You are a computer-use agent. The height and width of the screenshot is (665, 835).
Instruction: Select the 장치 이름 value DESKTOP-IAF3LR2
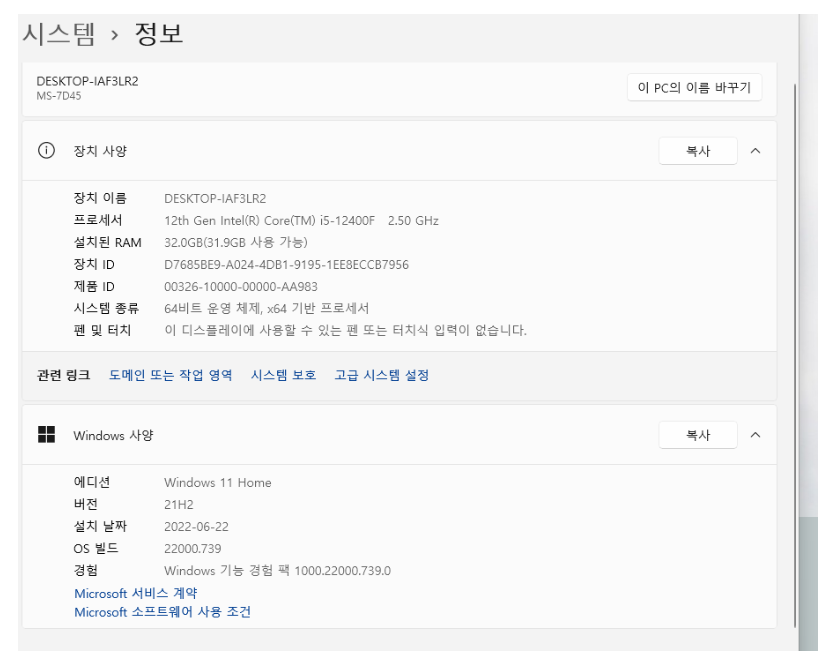point(215,199)
